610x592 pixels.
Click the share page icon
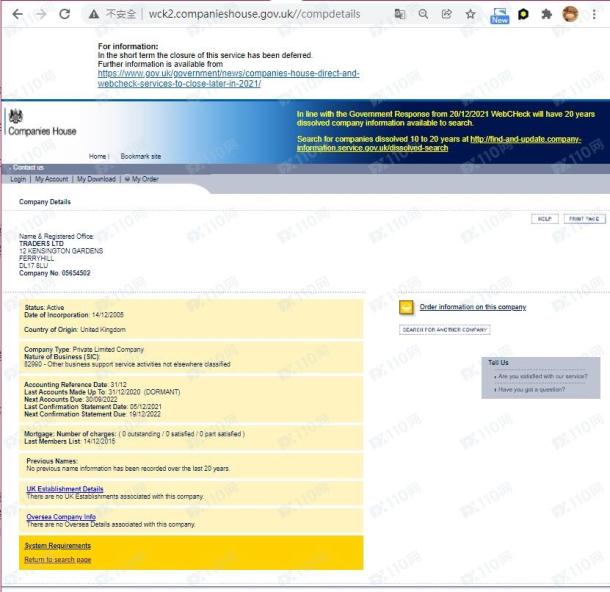click(x=447, y=14)
